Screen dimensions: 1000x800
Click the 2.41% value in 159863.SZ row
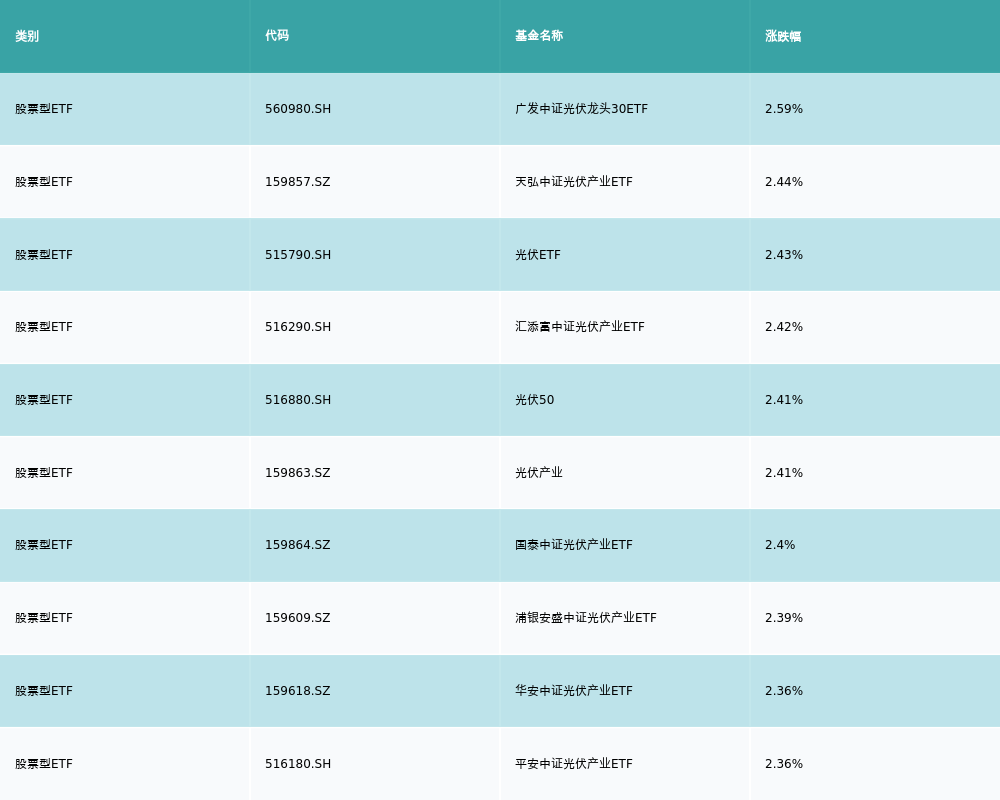point(784,473)
